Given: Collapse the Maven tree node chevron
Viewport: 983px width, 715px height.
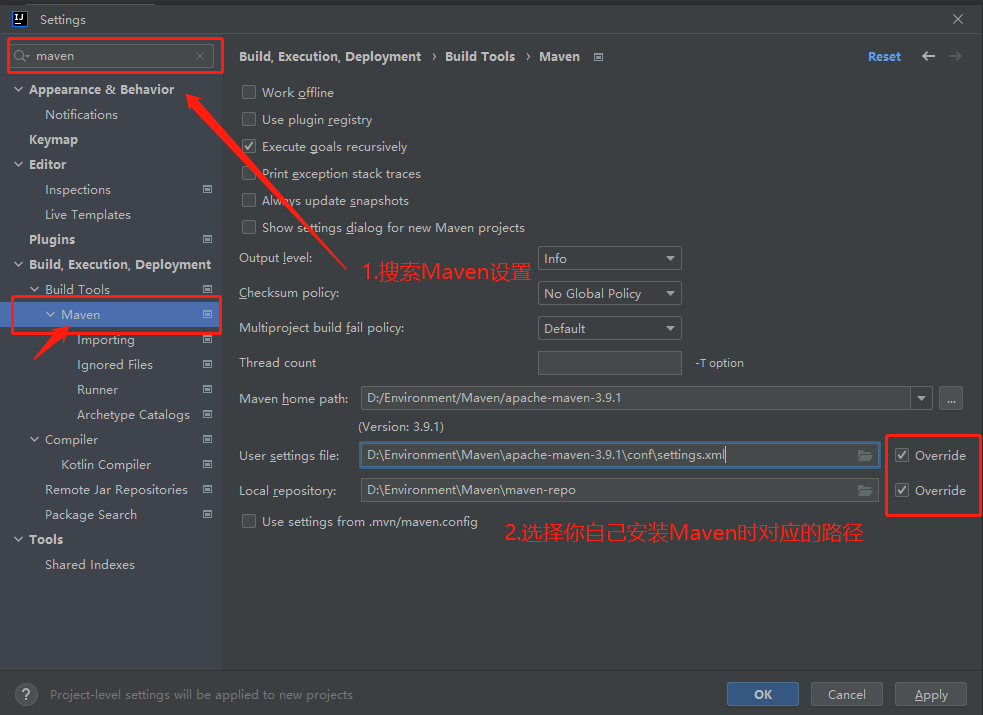Looking at the screenshot, I should (51, 314).
